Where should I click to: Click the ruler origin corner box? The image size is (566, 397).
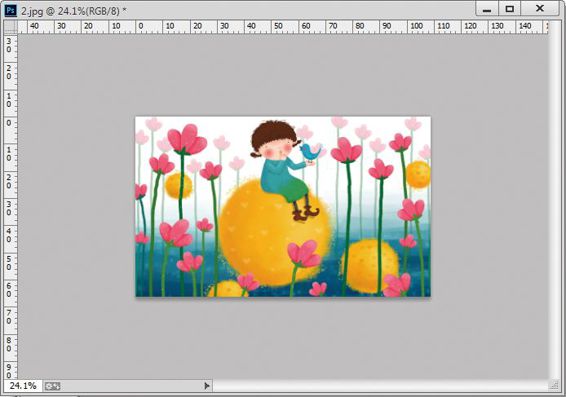pyautogui.click(x=10, y=27)
